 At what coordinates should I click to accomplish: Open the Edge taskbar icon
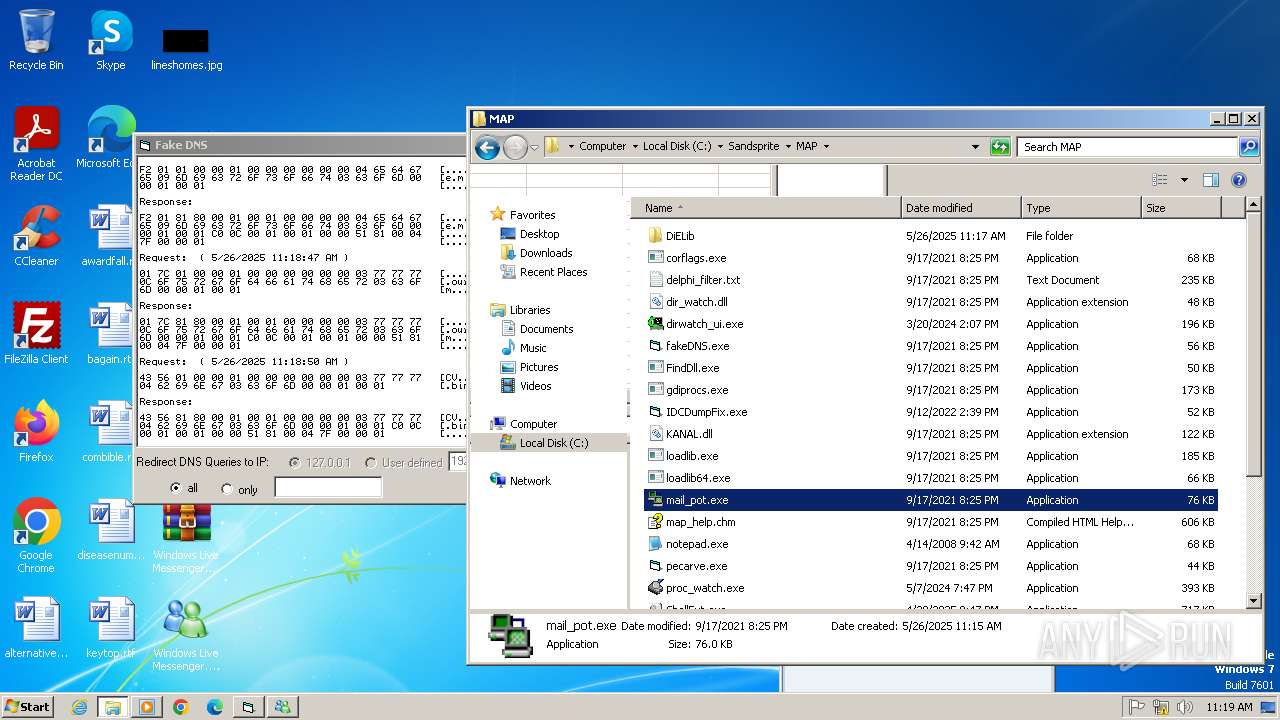(214, 707)
